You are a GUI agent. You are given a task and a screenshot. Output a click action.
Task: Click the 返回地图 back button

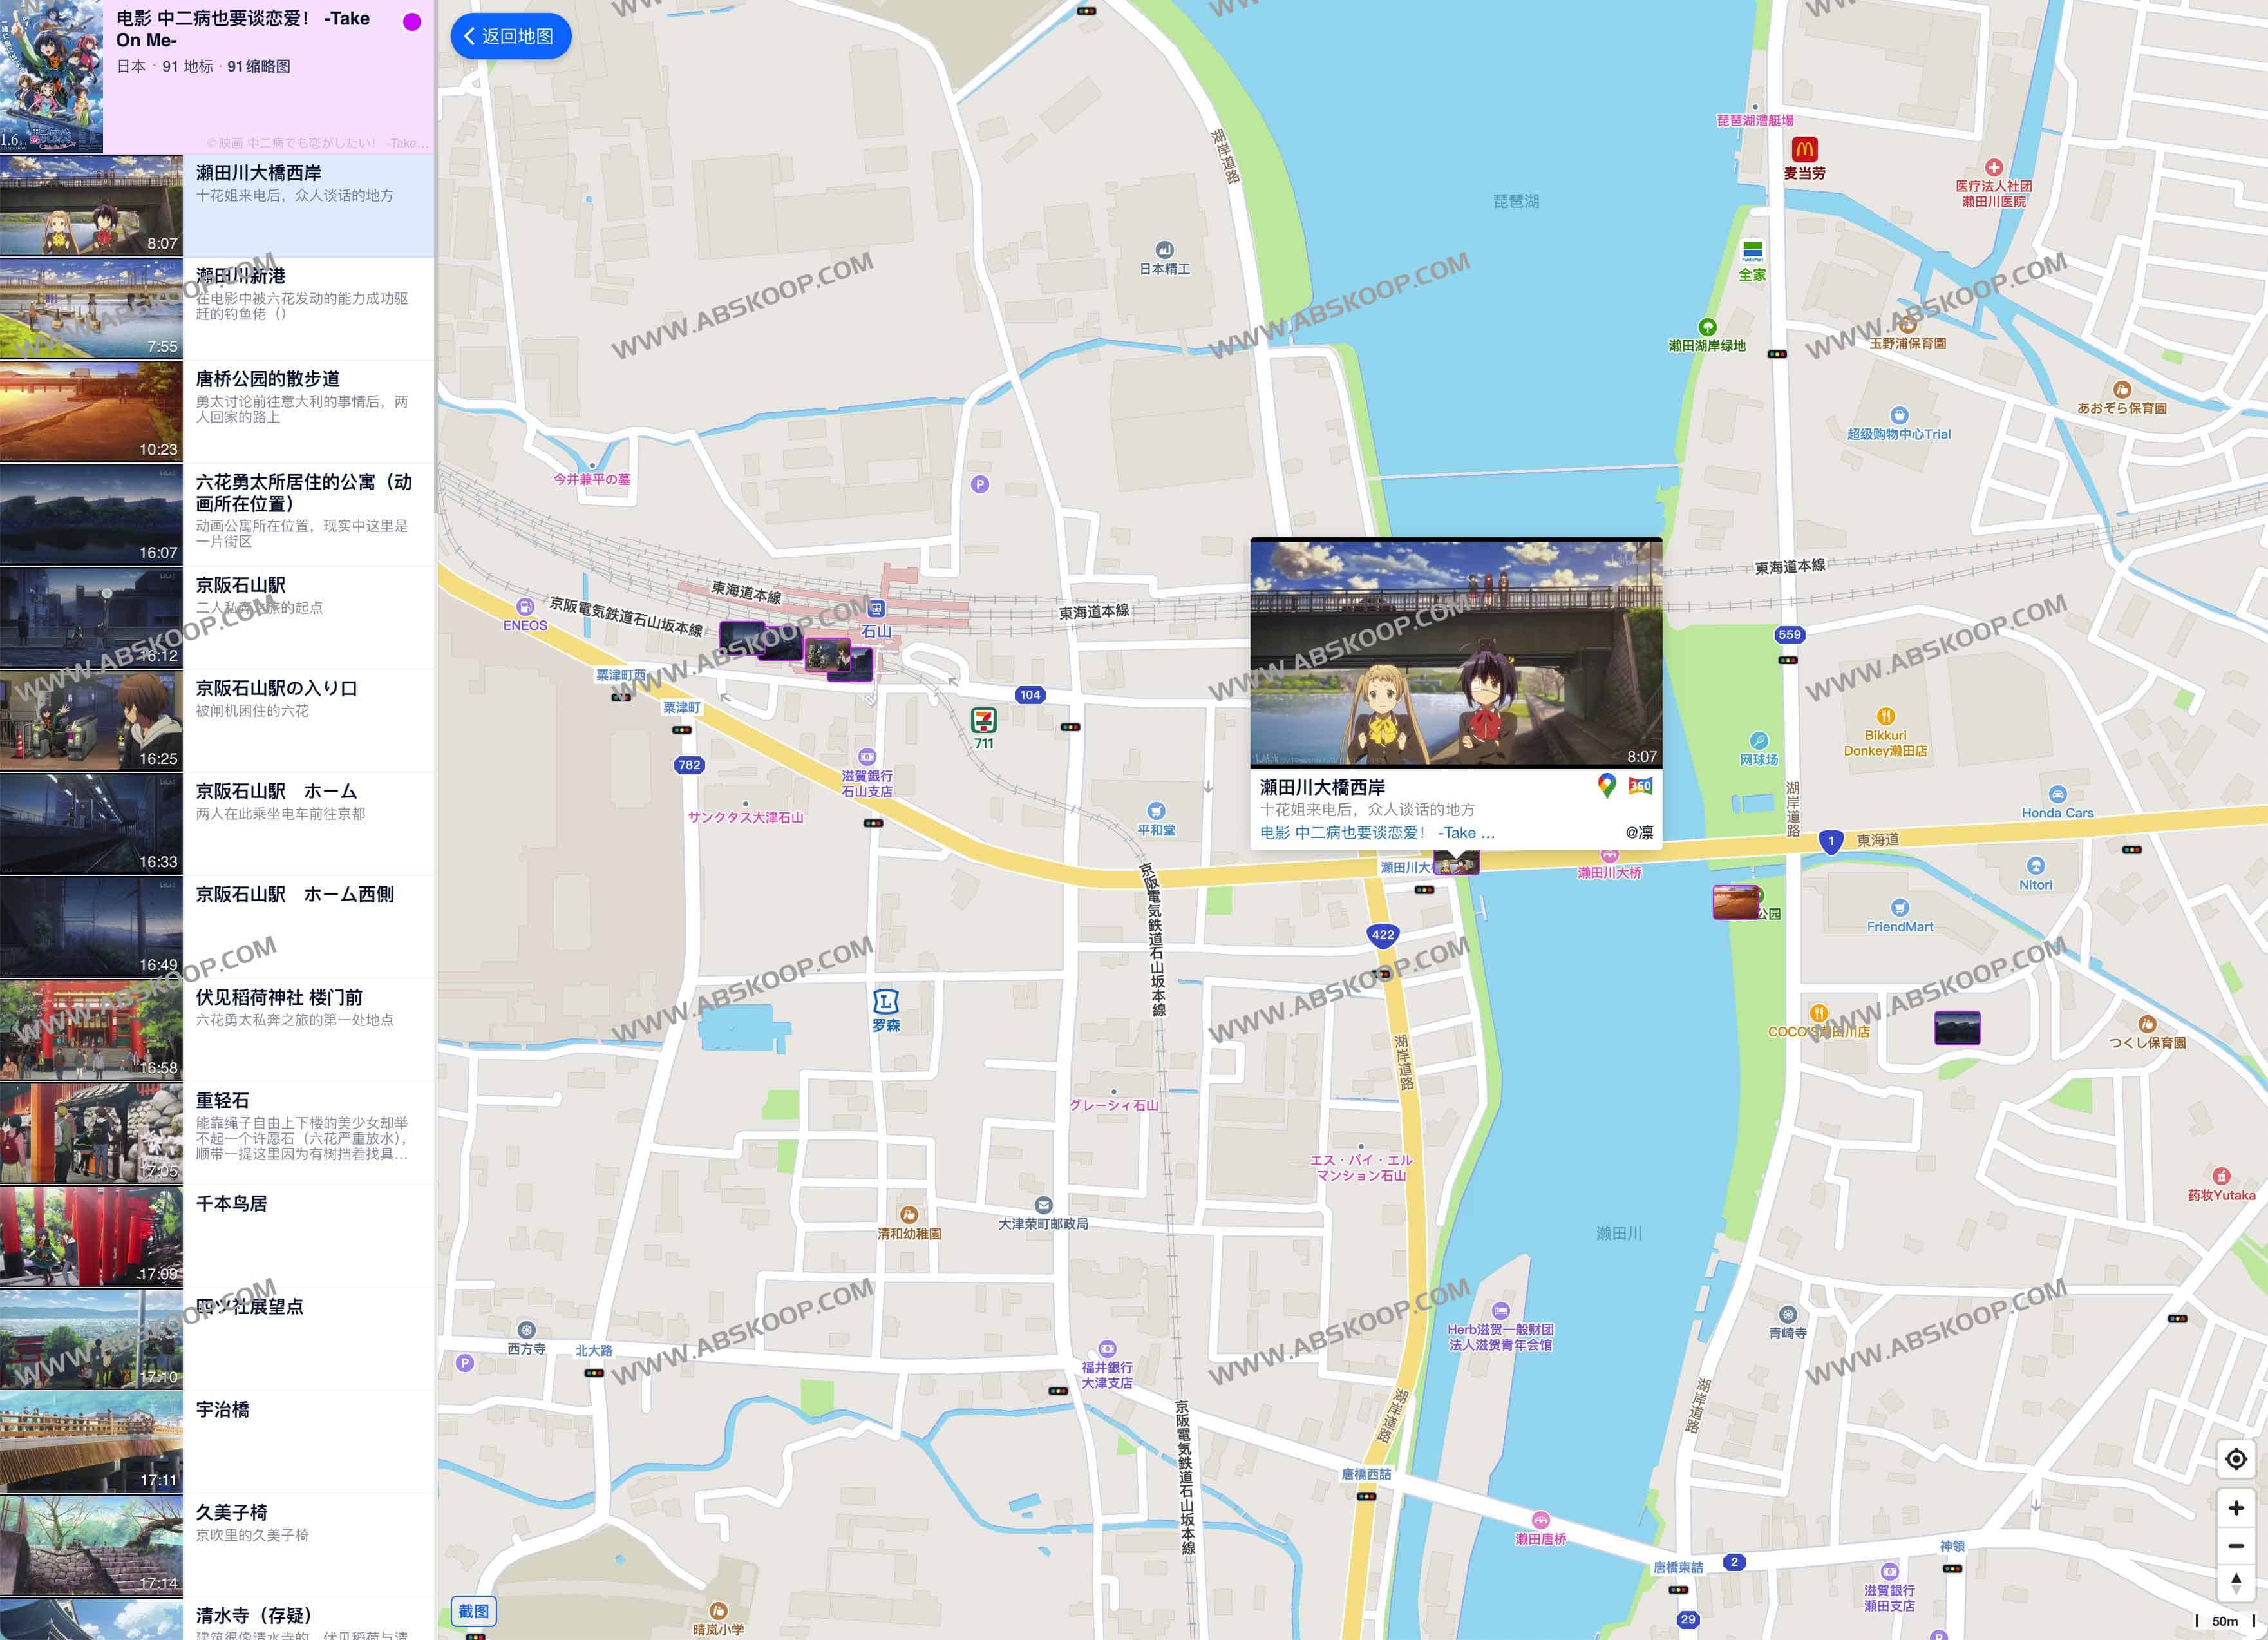pos(511,36)
